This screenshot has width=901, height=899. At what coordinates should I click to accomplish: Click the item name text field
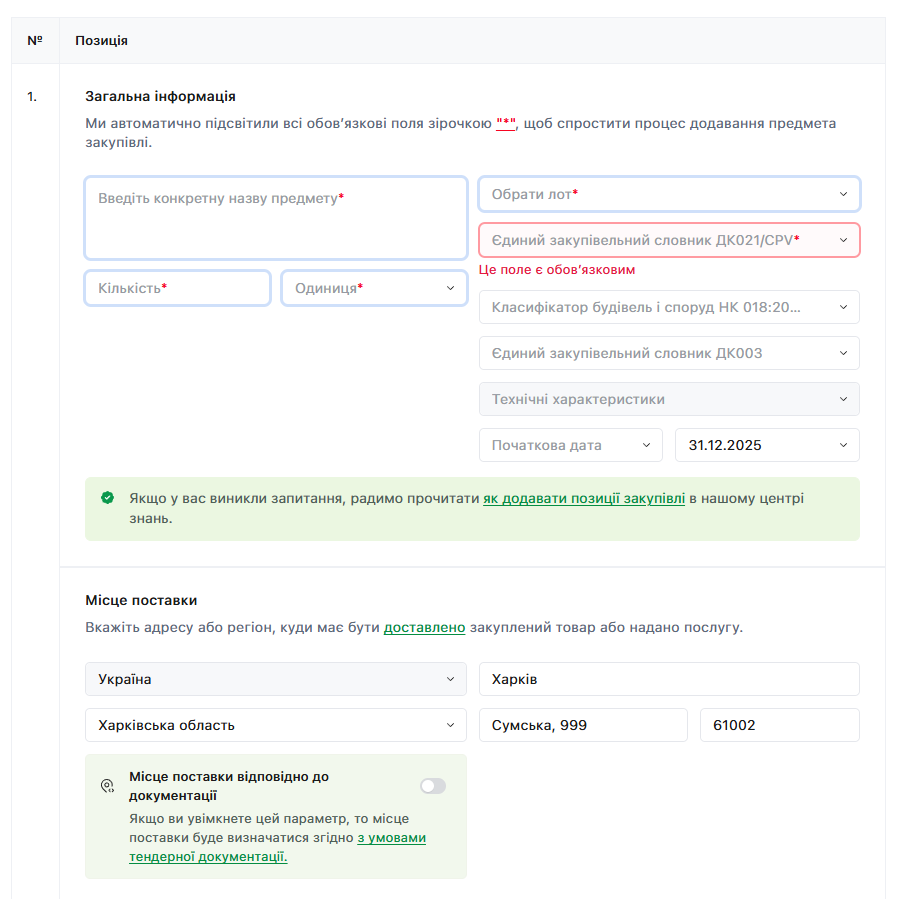(275, 218)
